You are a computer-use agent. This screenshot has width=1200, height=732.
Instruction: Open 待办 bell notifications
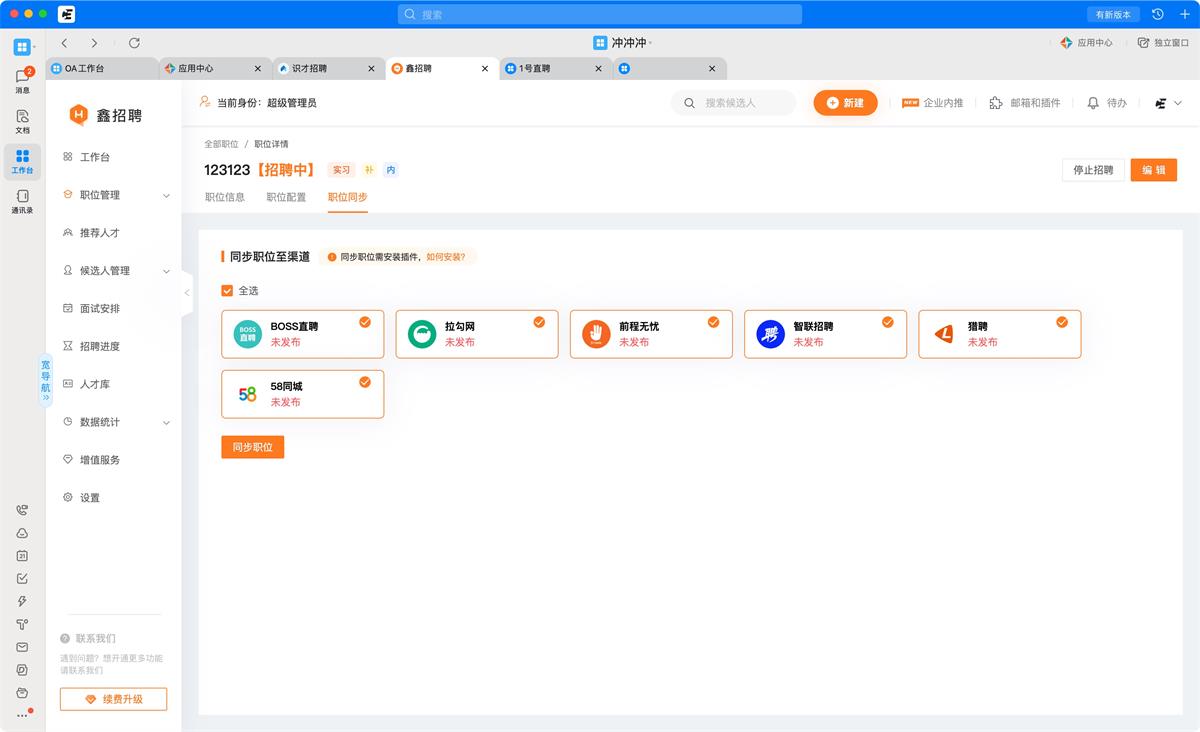[x=1107, y=103]
